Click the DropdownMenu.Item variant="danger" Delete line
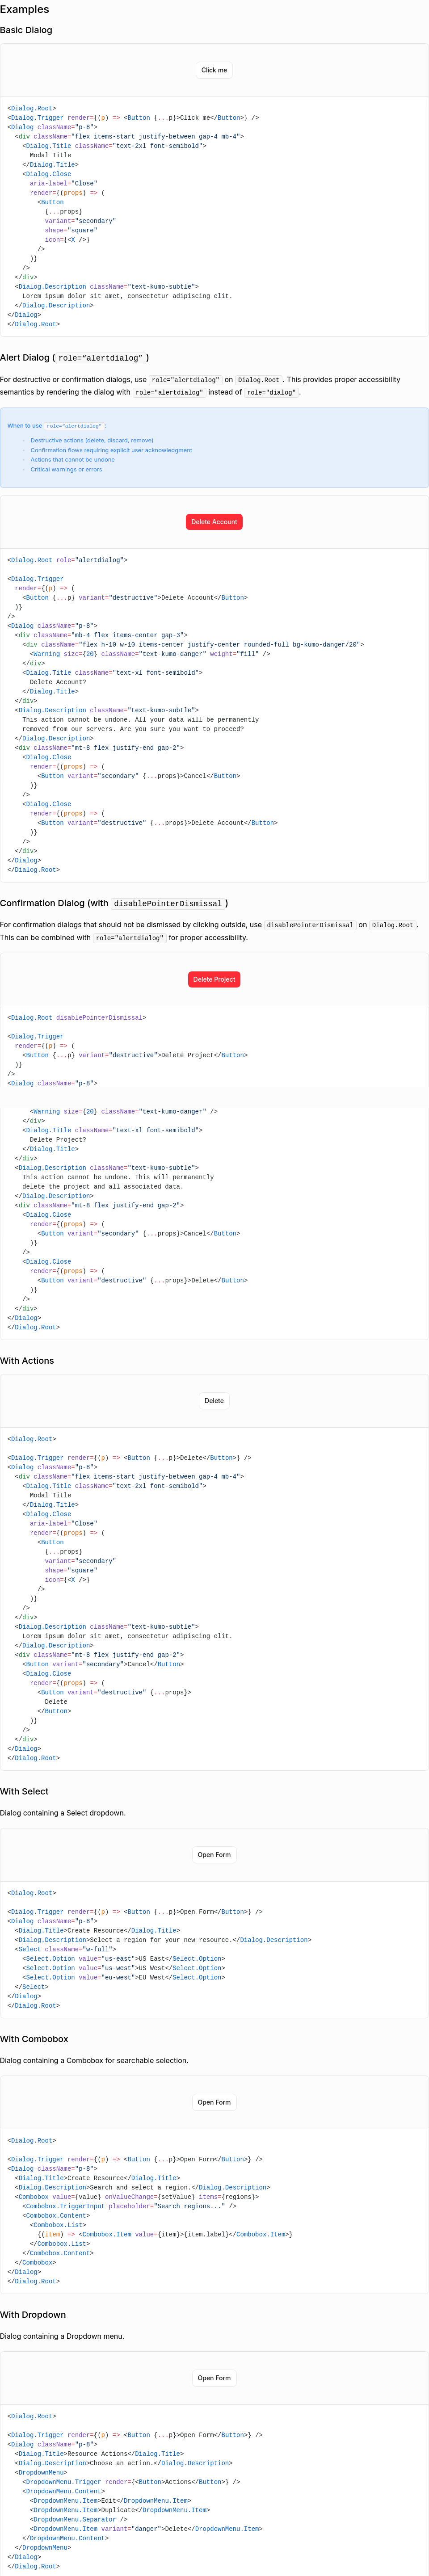 [x=146, y=2529]
